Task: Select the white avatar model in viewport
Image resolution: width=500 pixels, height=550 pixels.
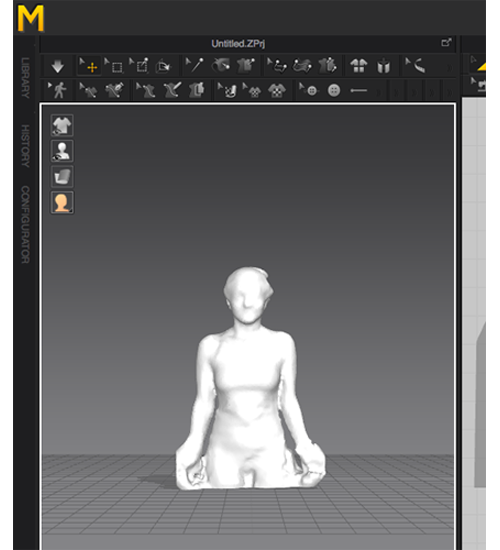Action: pyautogui.click(x=250, y=379)
